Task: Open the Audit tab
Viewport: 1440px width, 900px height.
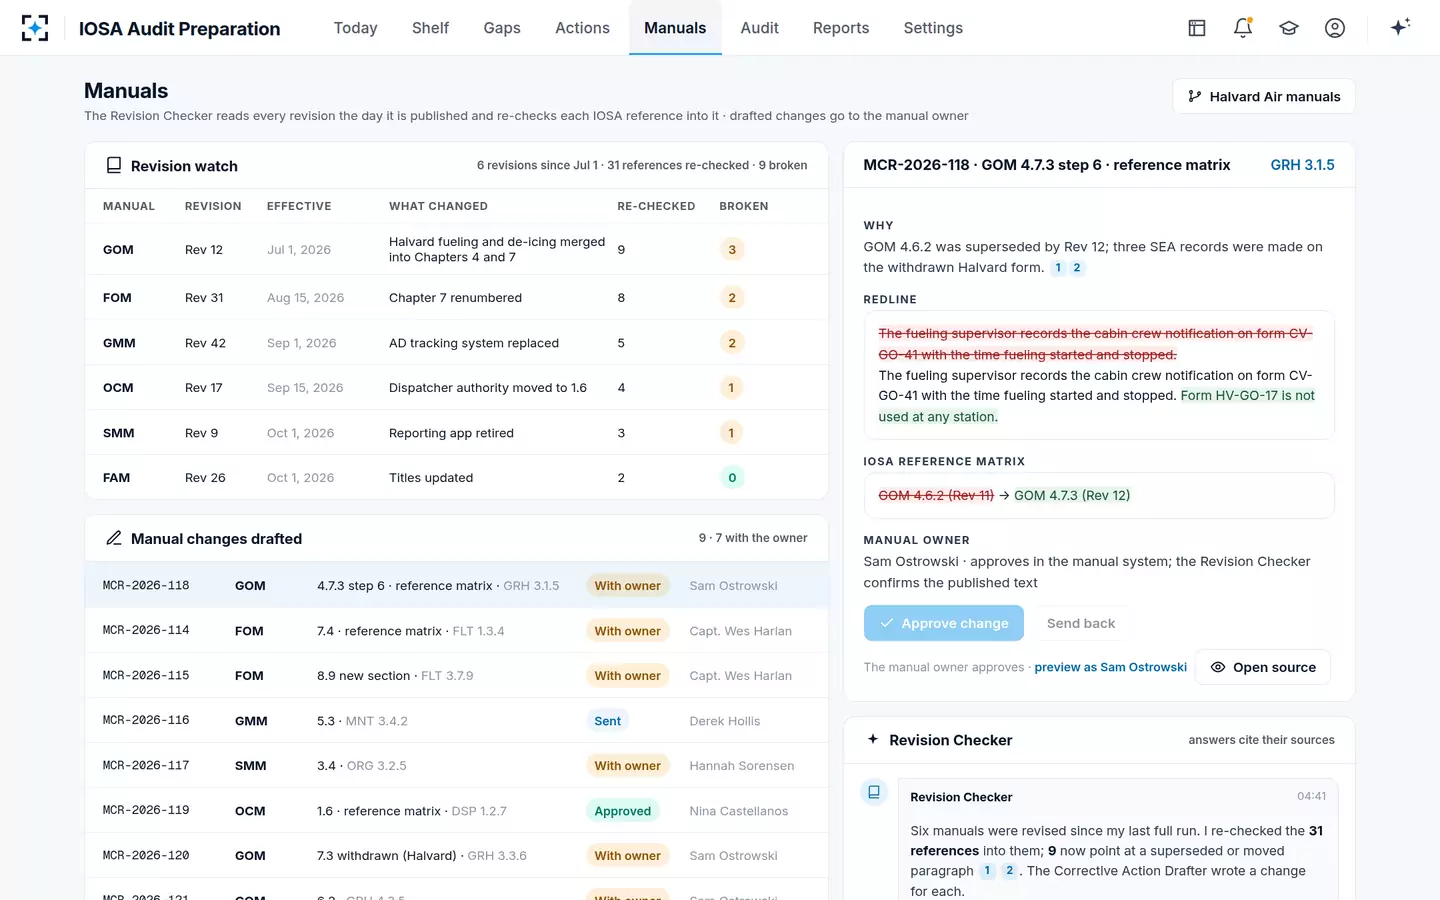Action: click(759, 28)
